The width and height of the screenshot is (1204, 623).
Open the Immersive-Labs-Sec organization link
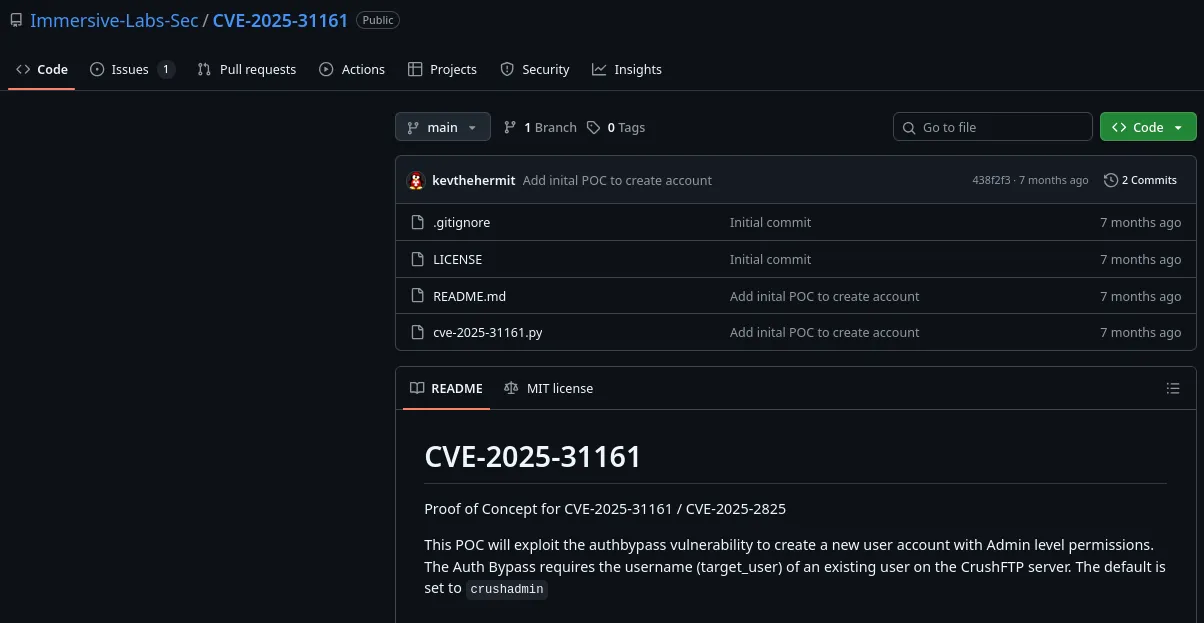114,20
